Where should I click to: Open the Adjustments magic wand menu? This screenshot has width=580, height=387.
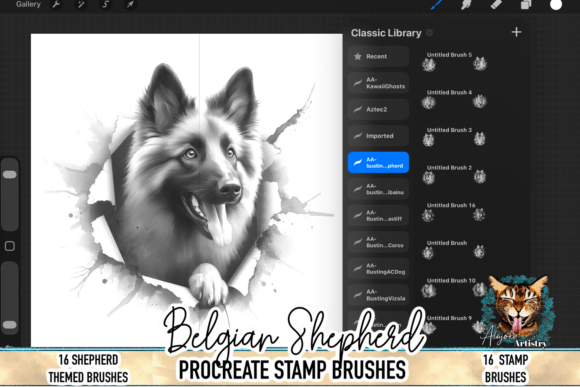[x=81, y=4]
